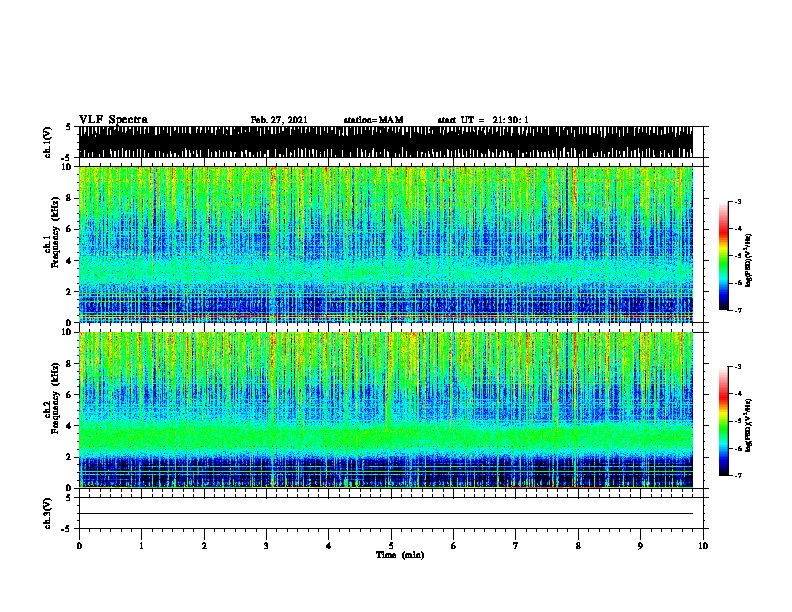The image size is (792, 612).
Task: Click the flat ch.3 voltage trace
Action: [x=386, y=514]
